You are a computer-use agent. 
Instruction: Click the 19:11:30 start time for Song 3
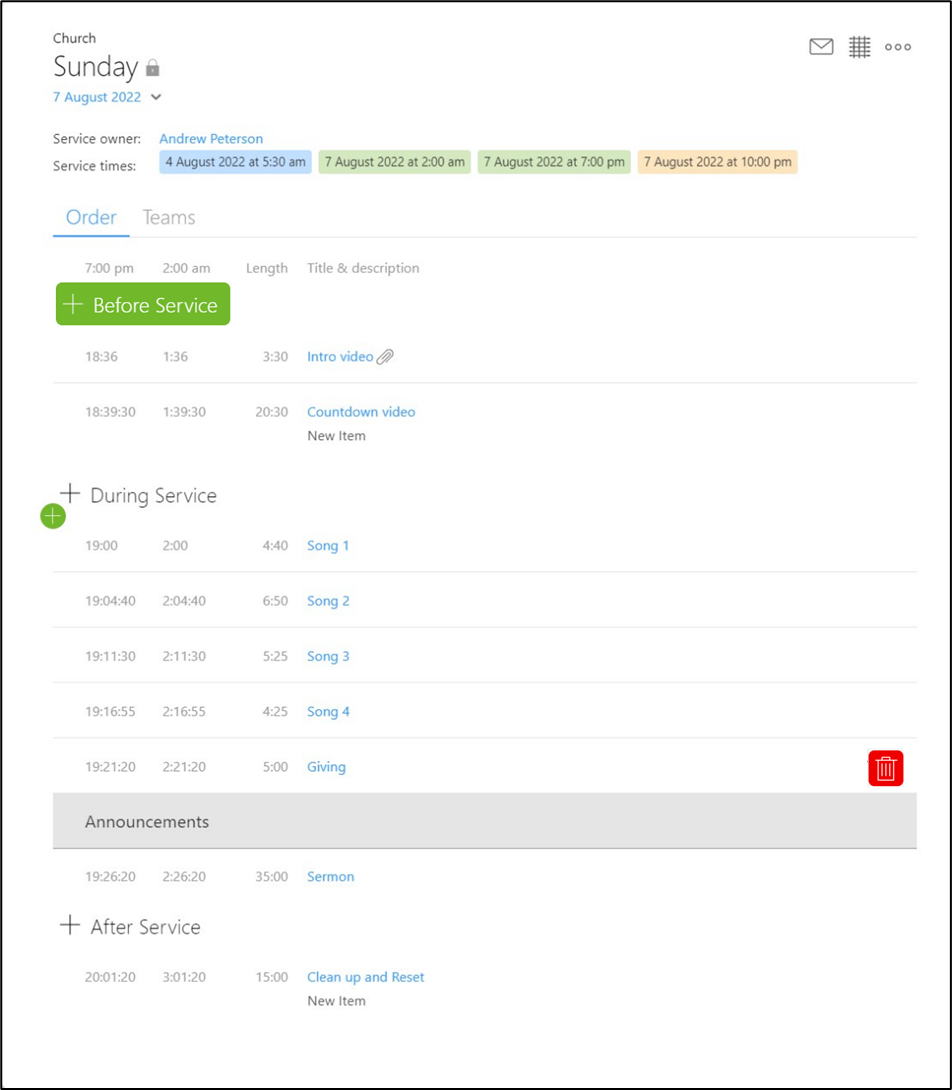[111, 656]
